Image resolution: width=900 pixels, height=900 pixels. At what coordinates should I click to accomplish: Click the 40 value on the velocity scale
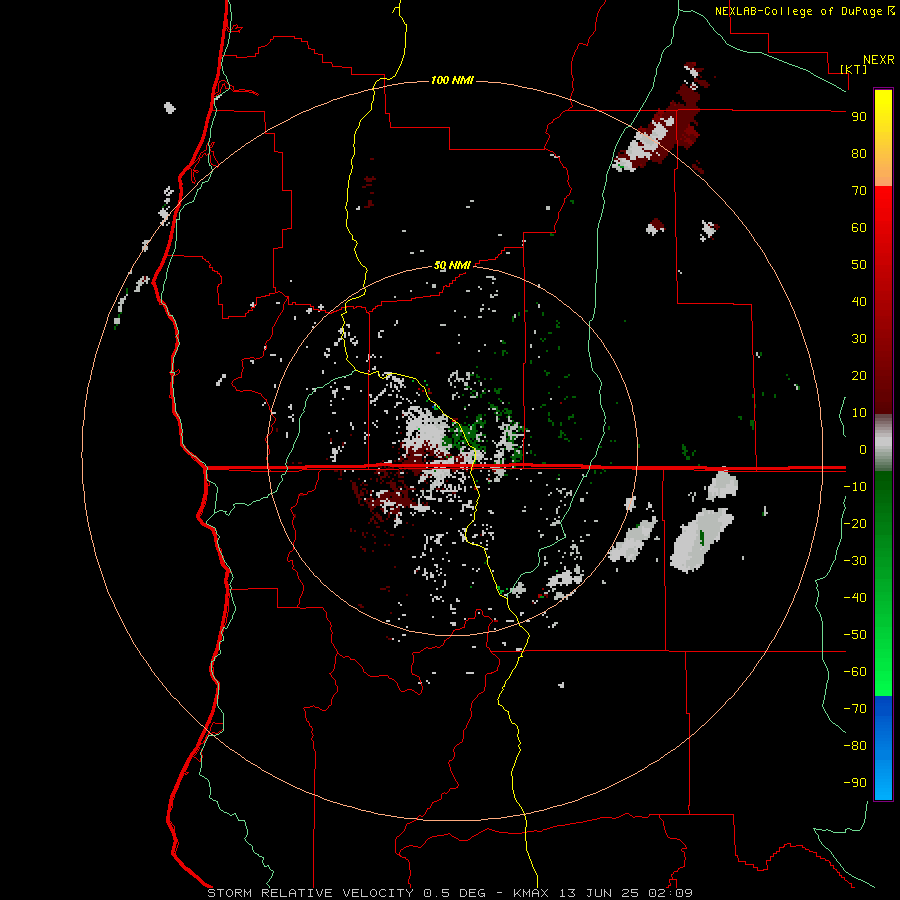coord(859,302)
